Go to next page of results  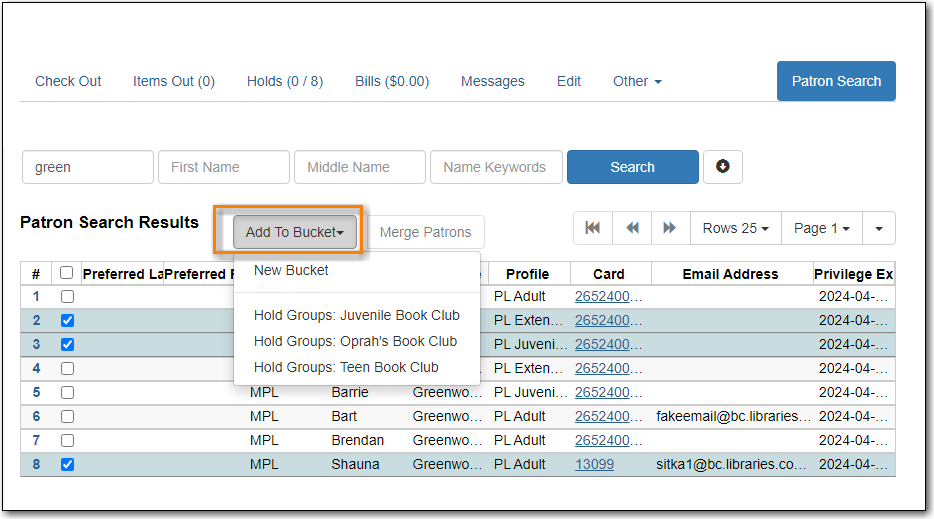click(x=670, y=228)
